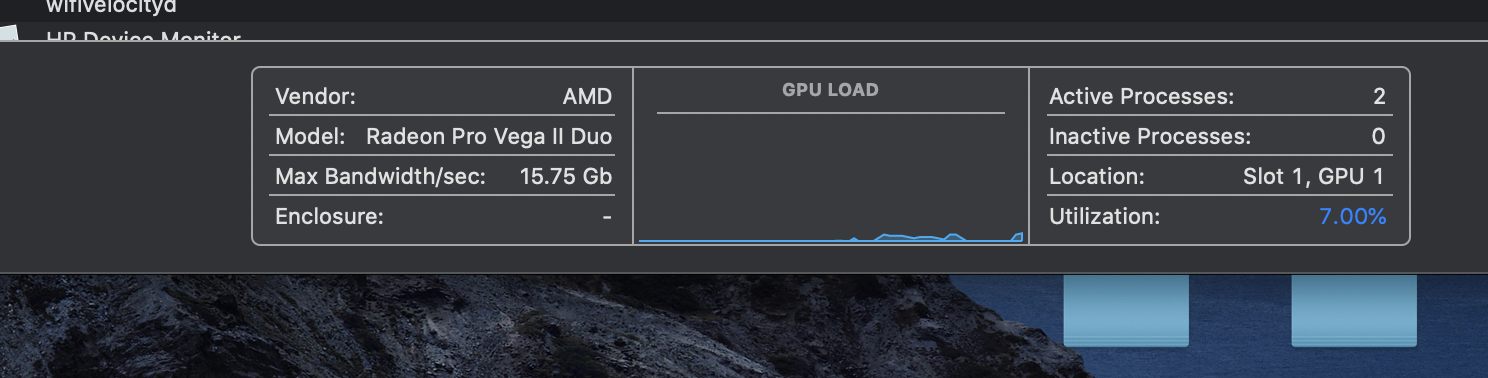
Task: Click the Inactive Processes count of 0
Action: pyautogui.click(x=1379, y=137)
